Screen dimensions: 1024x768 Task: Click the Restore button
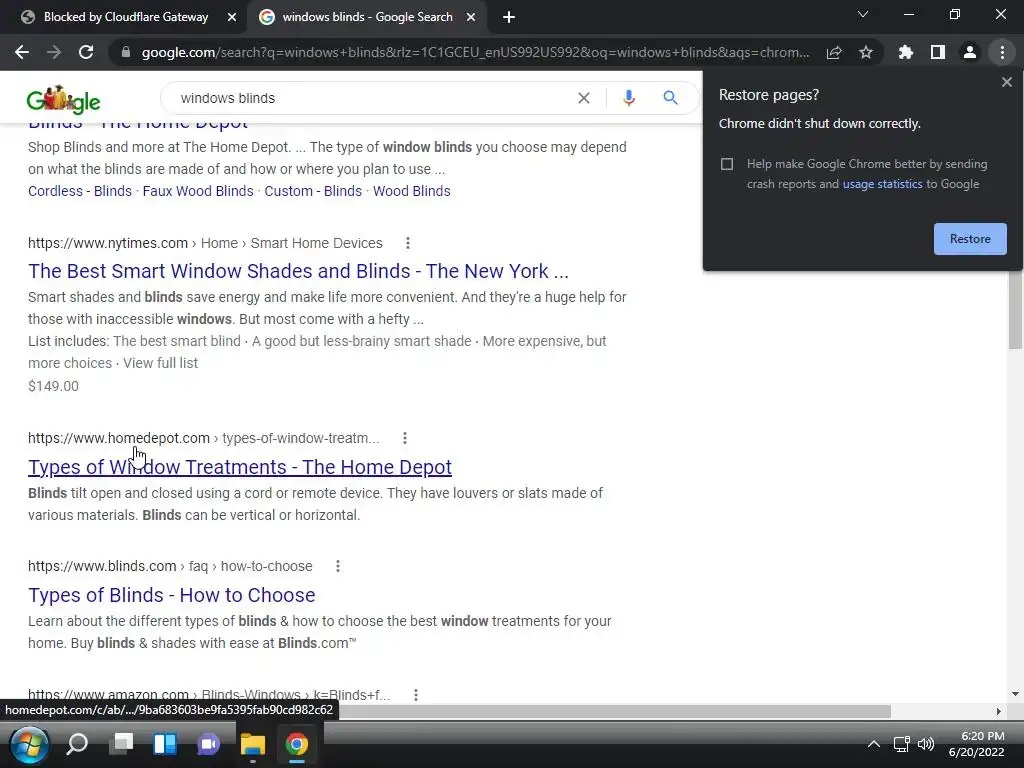pyautogui.click(x=970, y=239)
